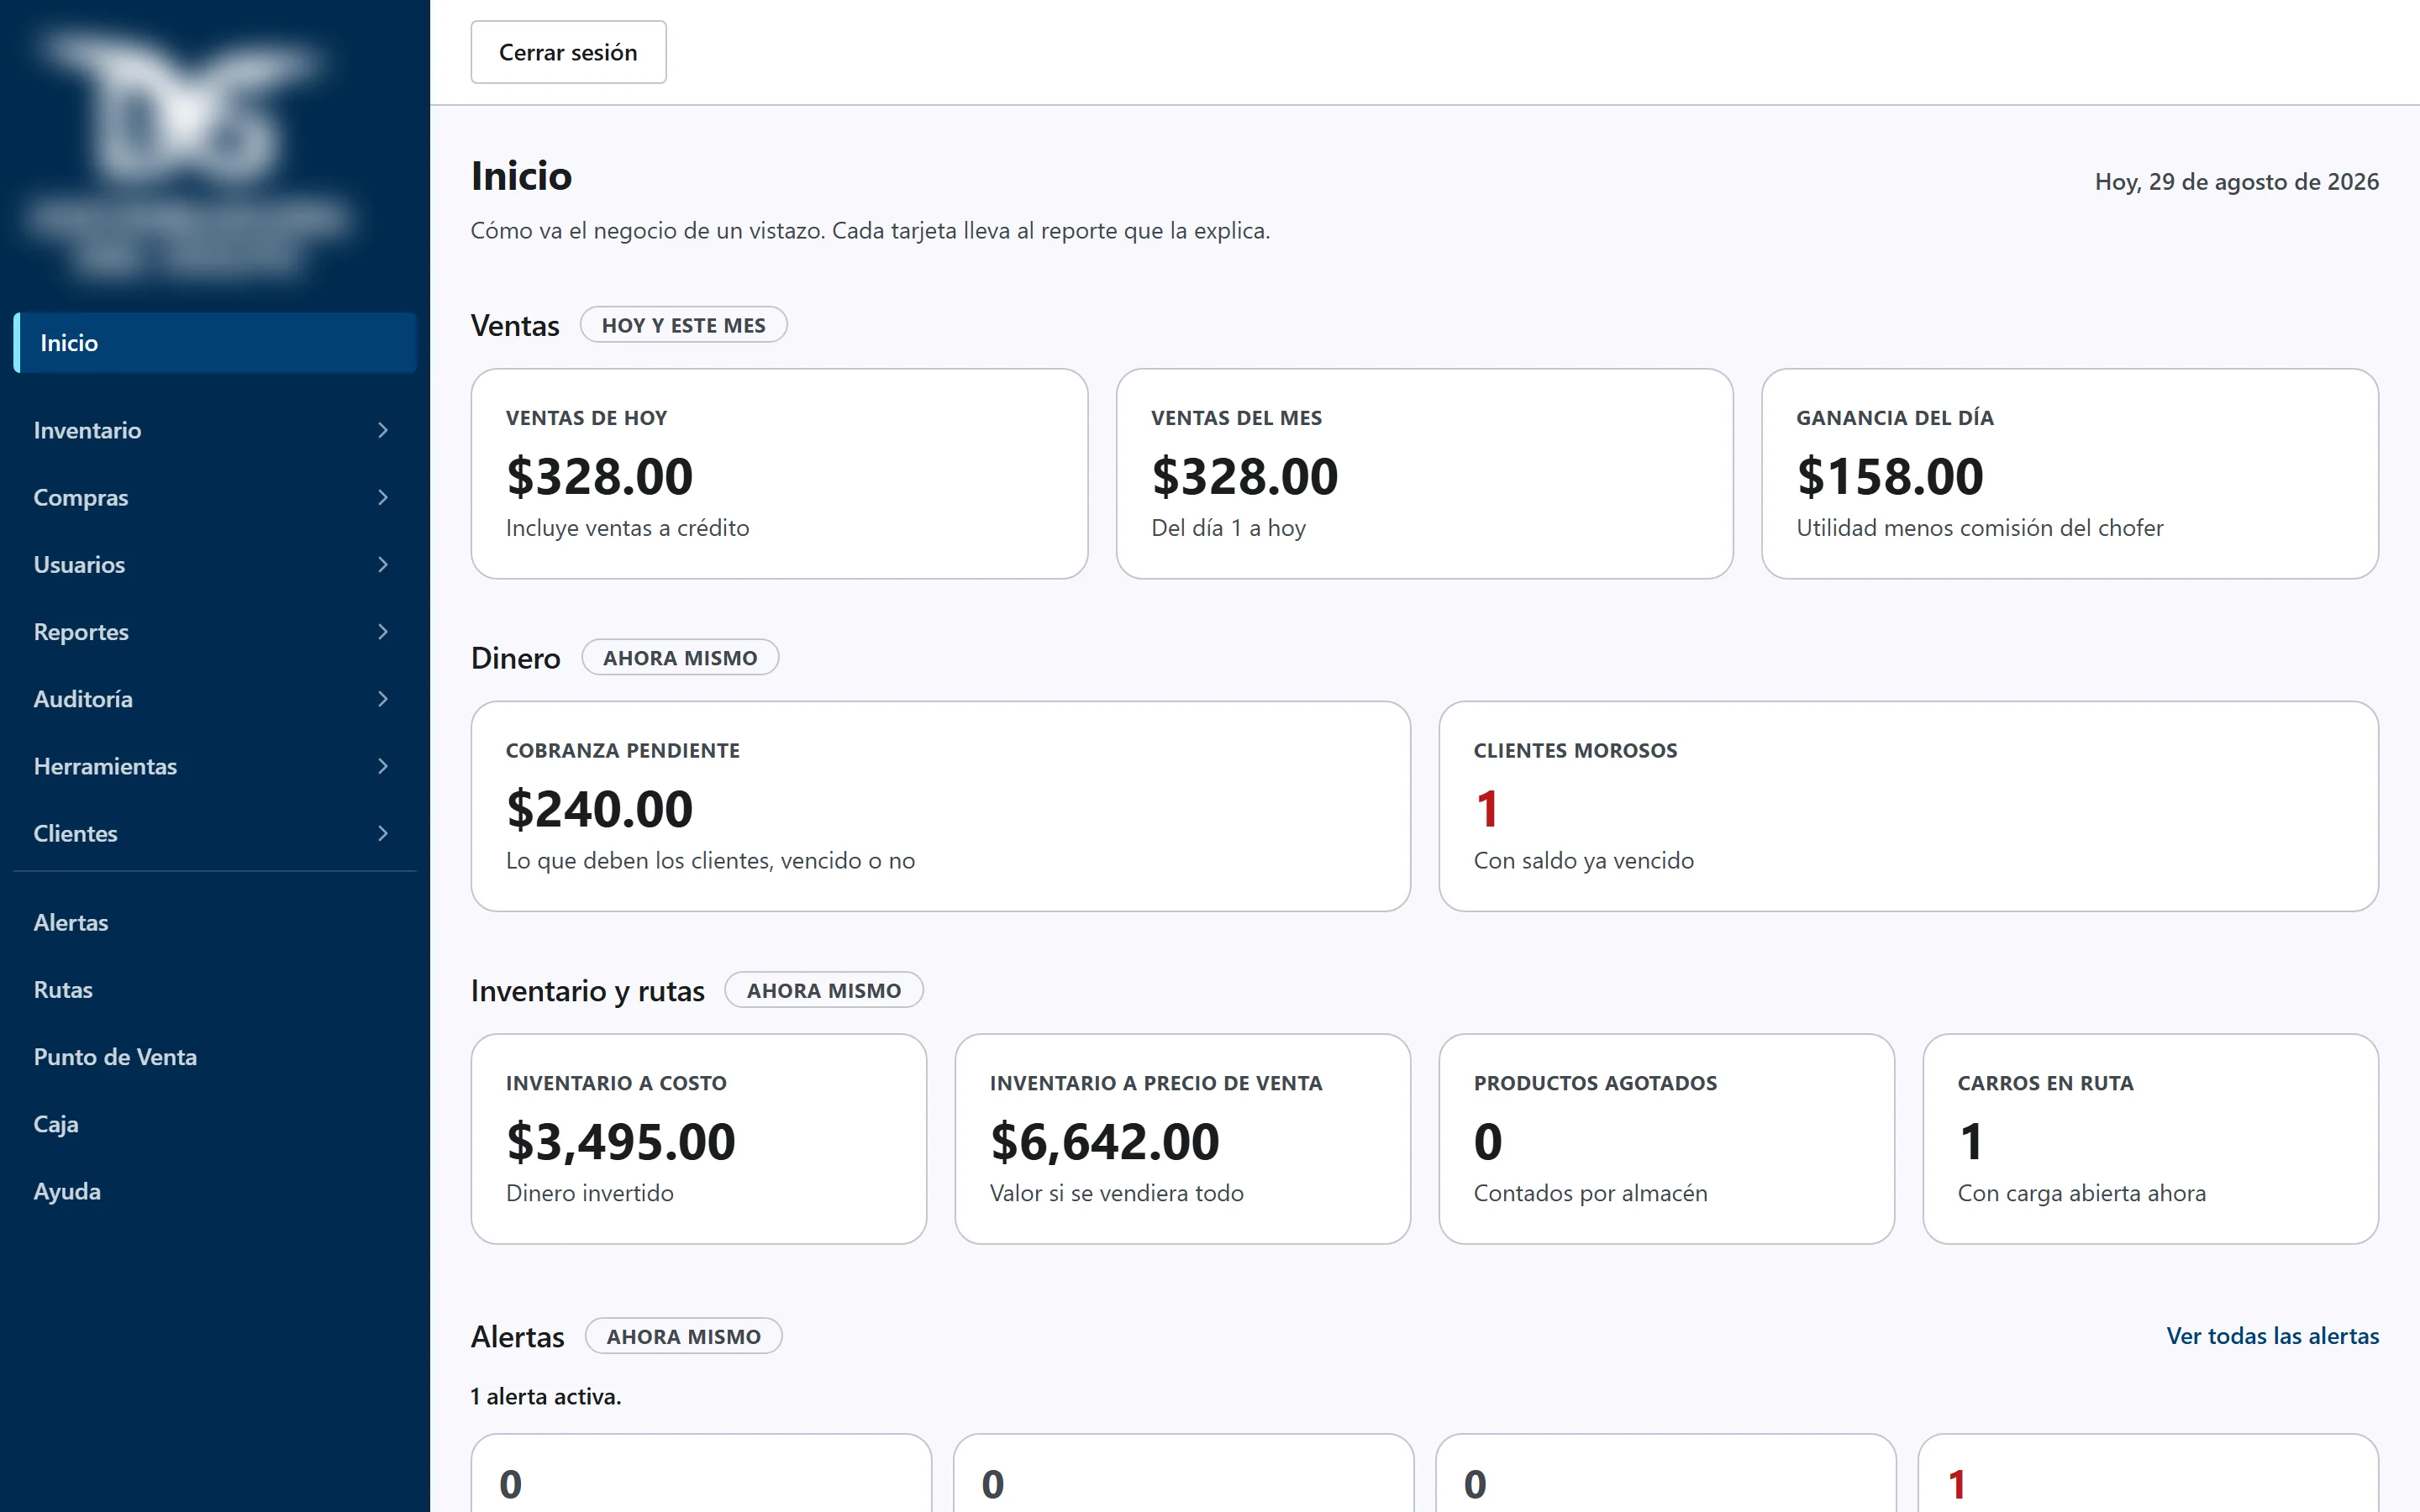The width and height of the screenshot is (2420, 1512).
Task: Open the Ventas del mes card
Action: [1424, 474]
